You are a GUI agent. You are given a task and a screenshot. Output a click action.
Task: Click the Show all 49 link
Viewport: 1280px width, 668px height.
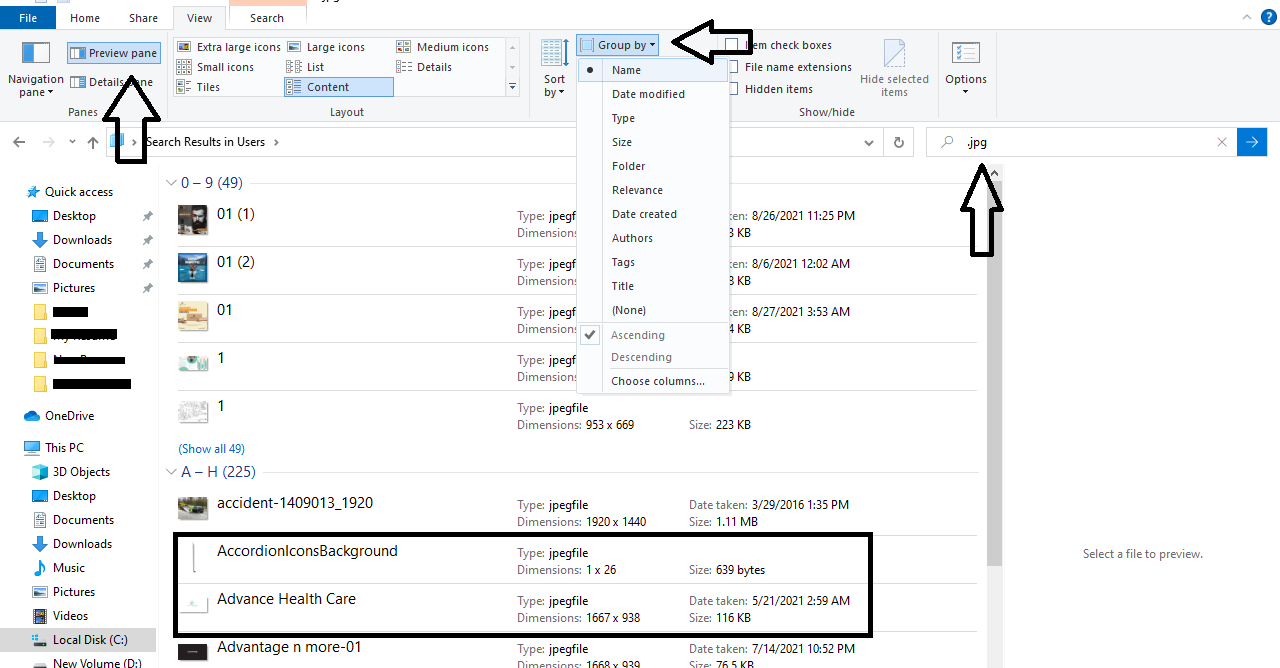(211, 449)
